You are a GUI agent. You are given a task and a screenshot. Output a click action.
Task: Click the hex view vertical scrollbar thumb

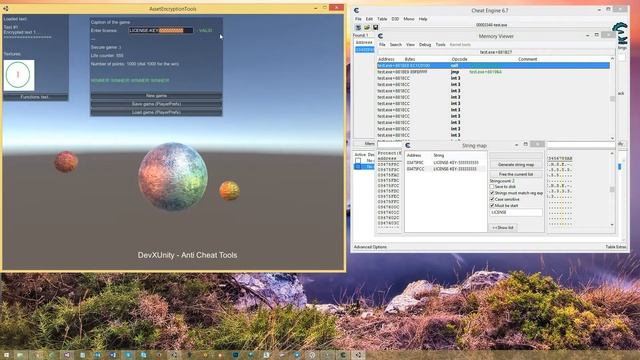tap(612, 189)
